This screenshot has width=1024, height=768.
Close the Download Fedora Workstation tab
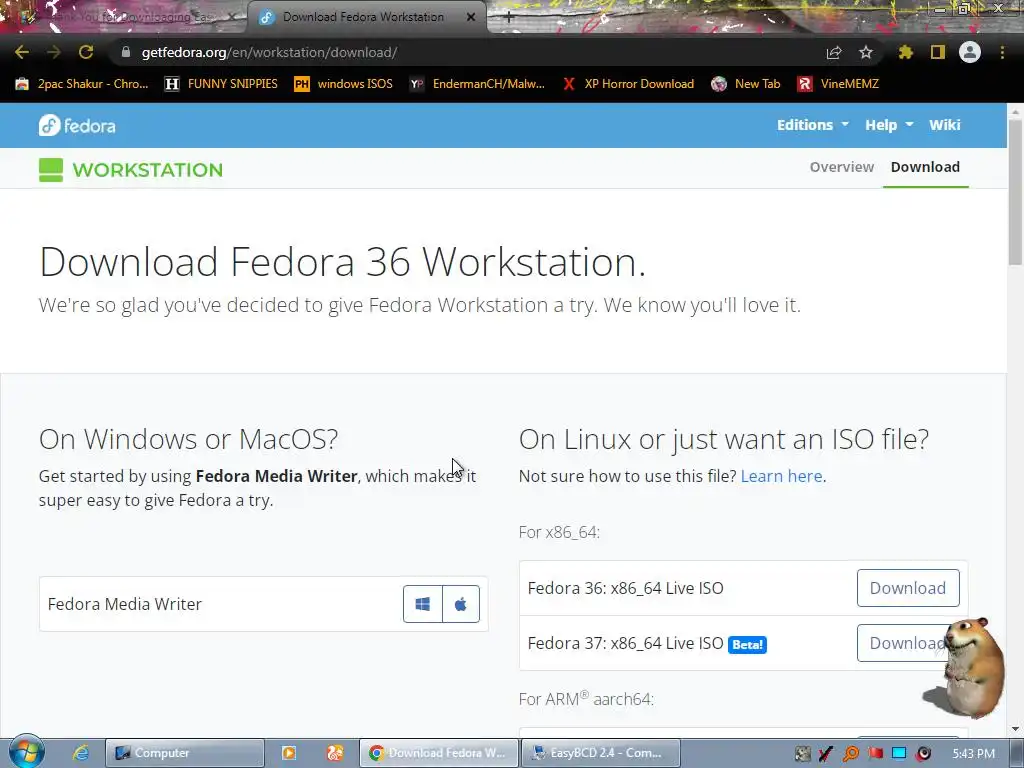tap(471, 17)
